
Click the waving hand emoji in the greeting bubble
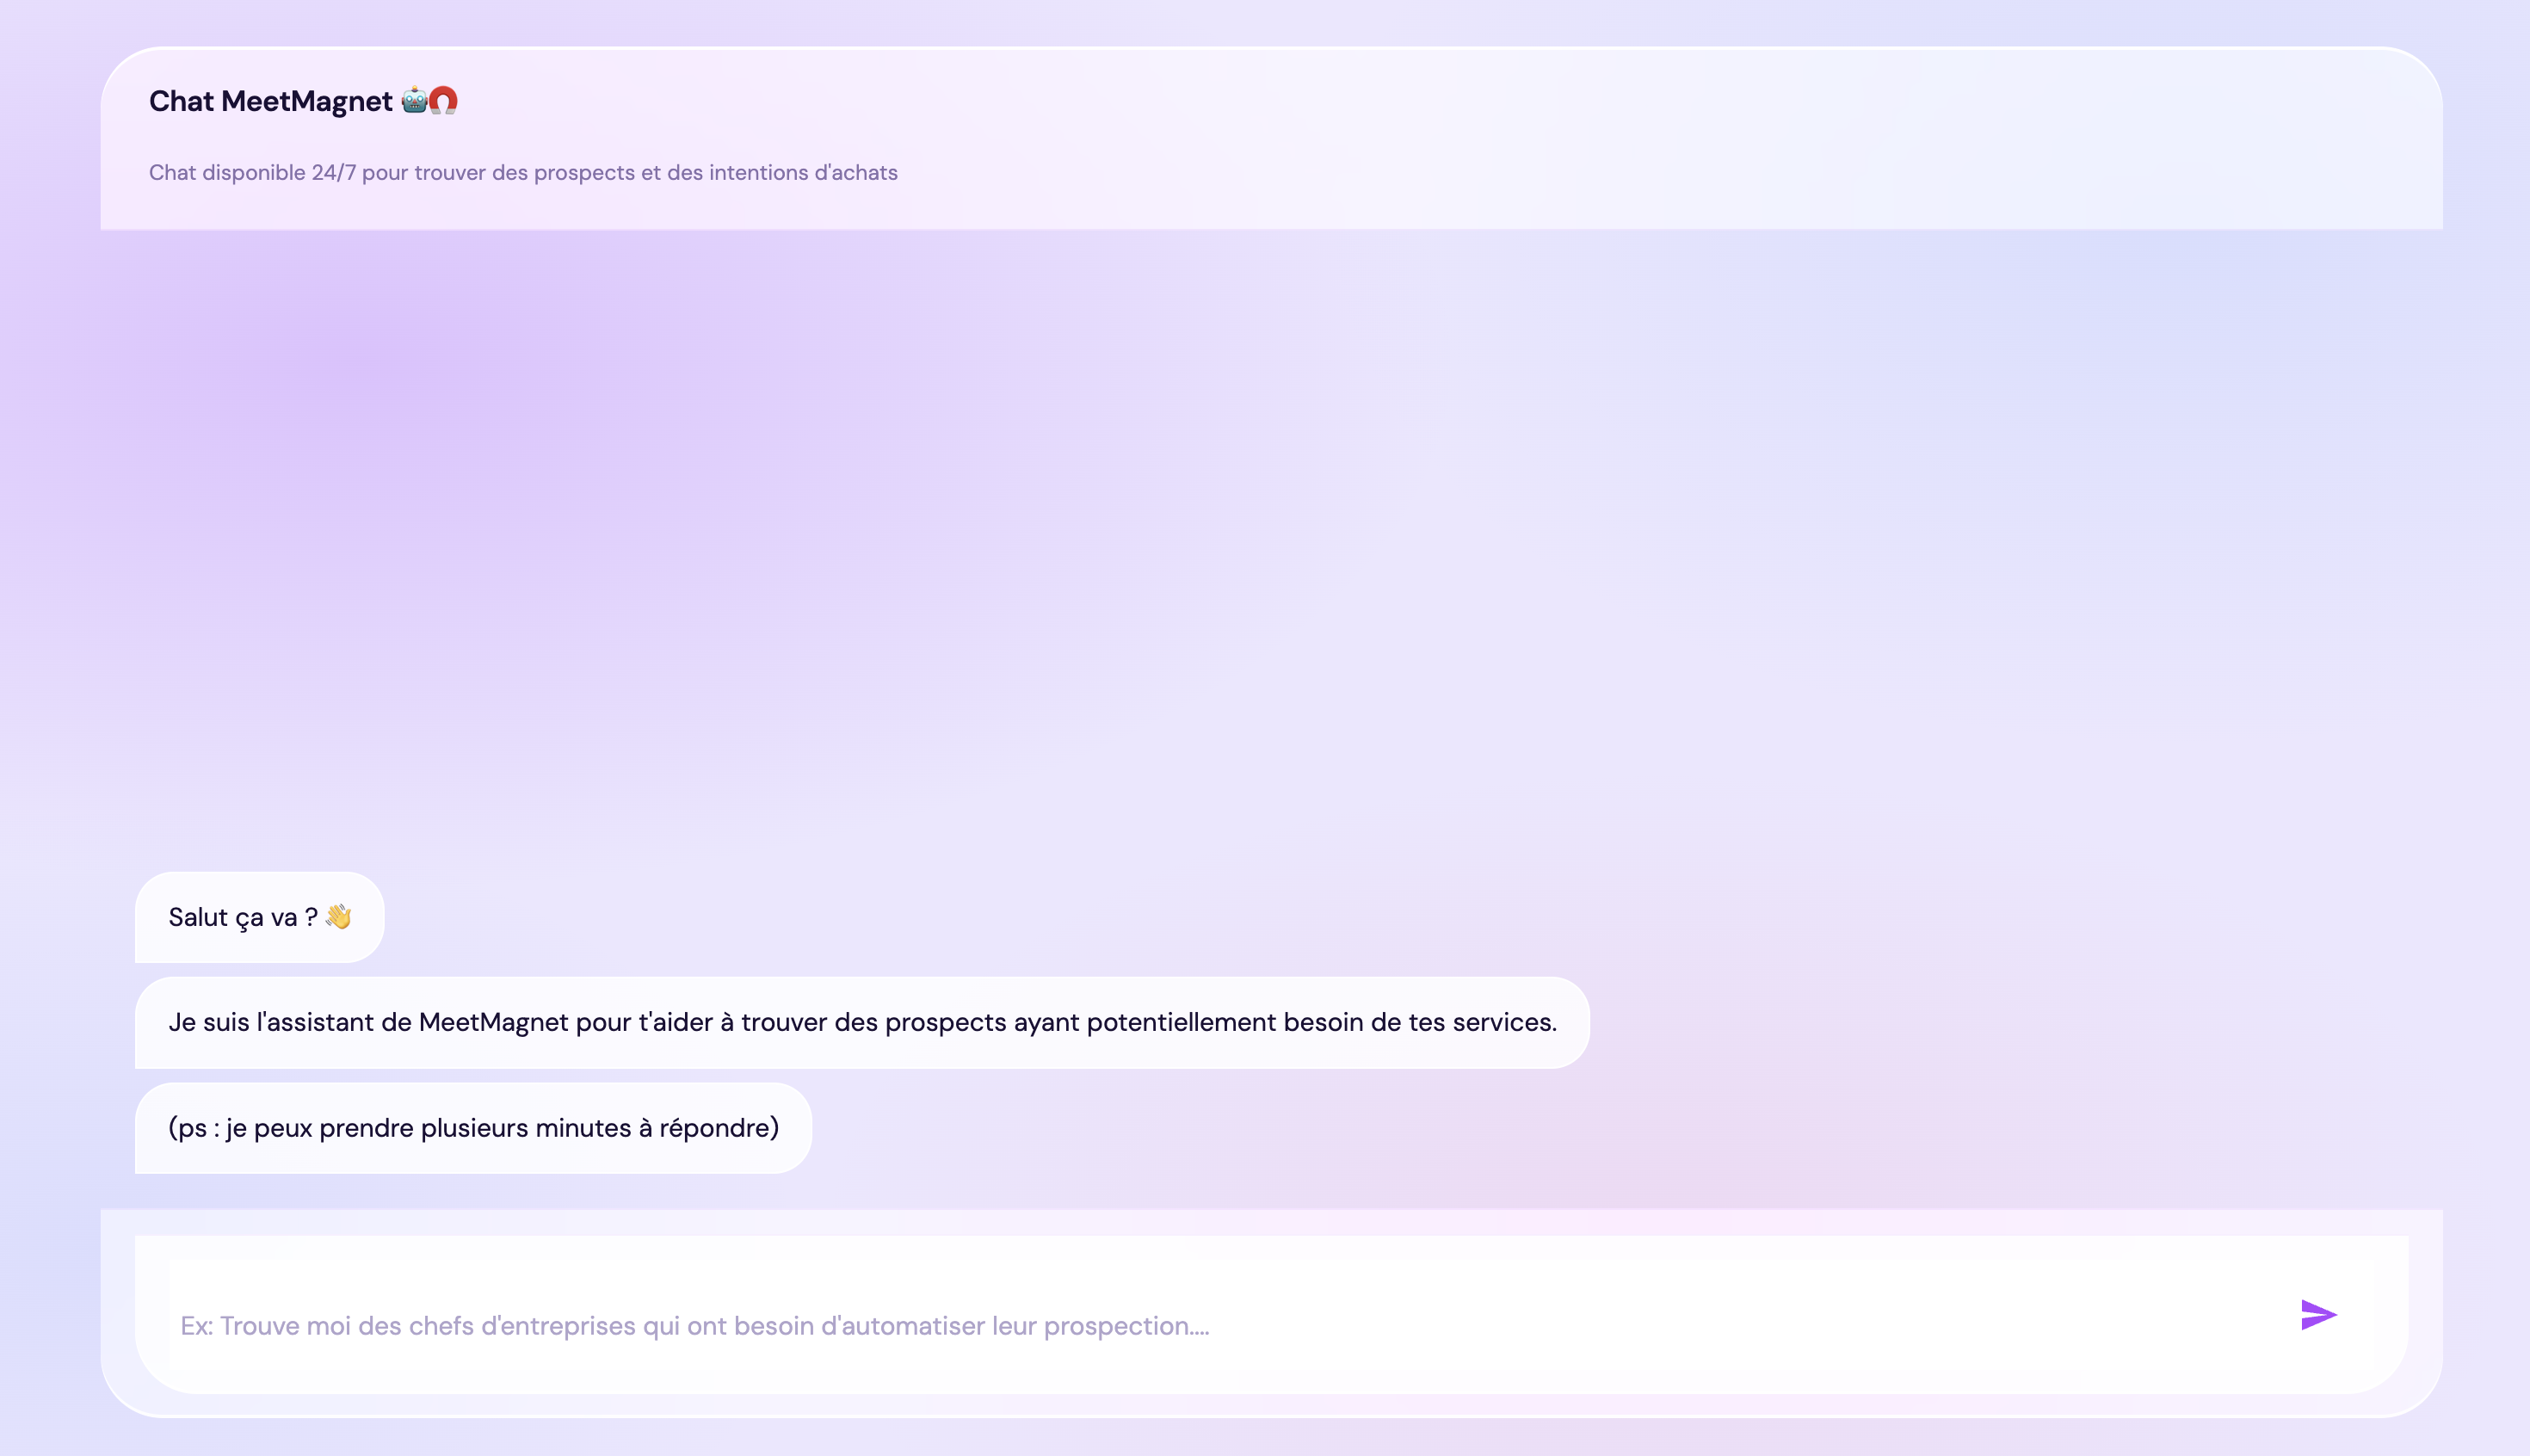pyautogui.click(x=338, y=916)
